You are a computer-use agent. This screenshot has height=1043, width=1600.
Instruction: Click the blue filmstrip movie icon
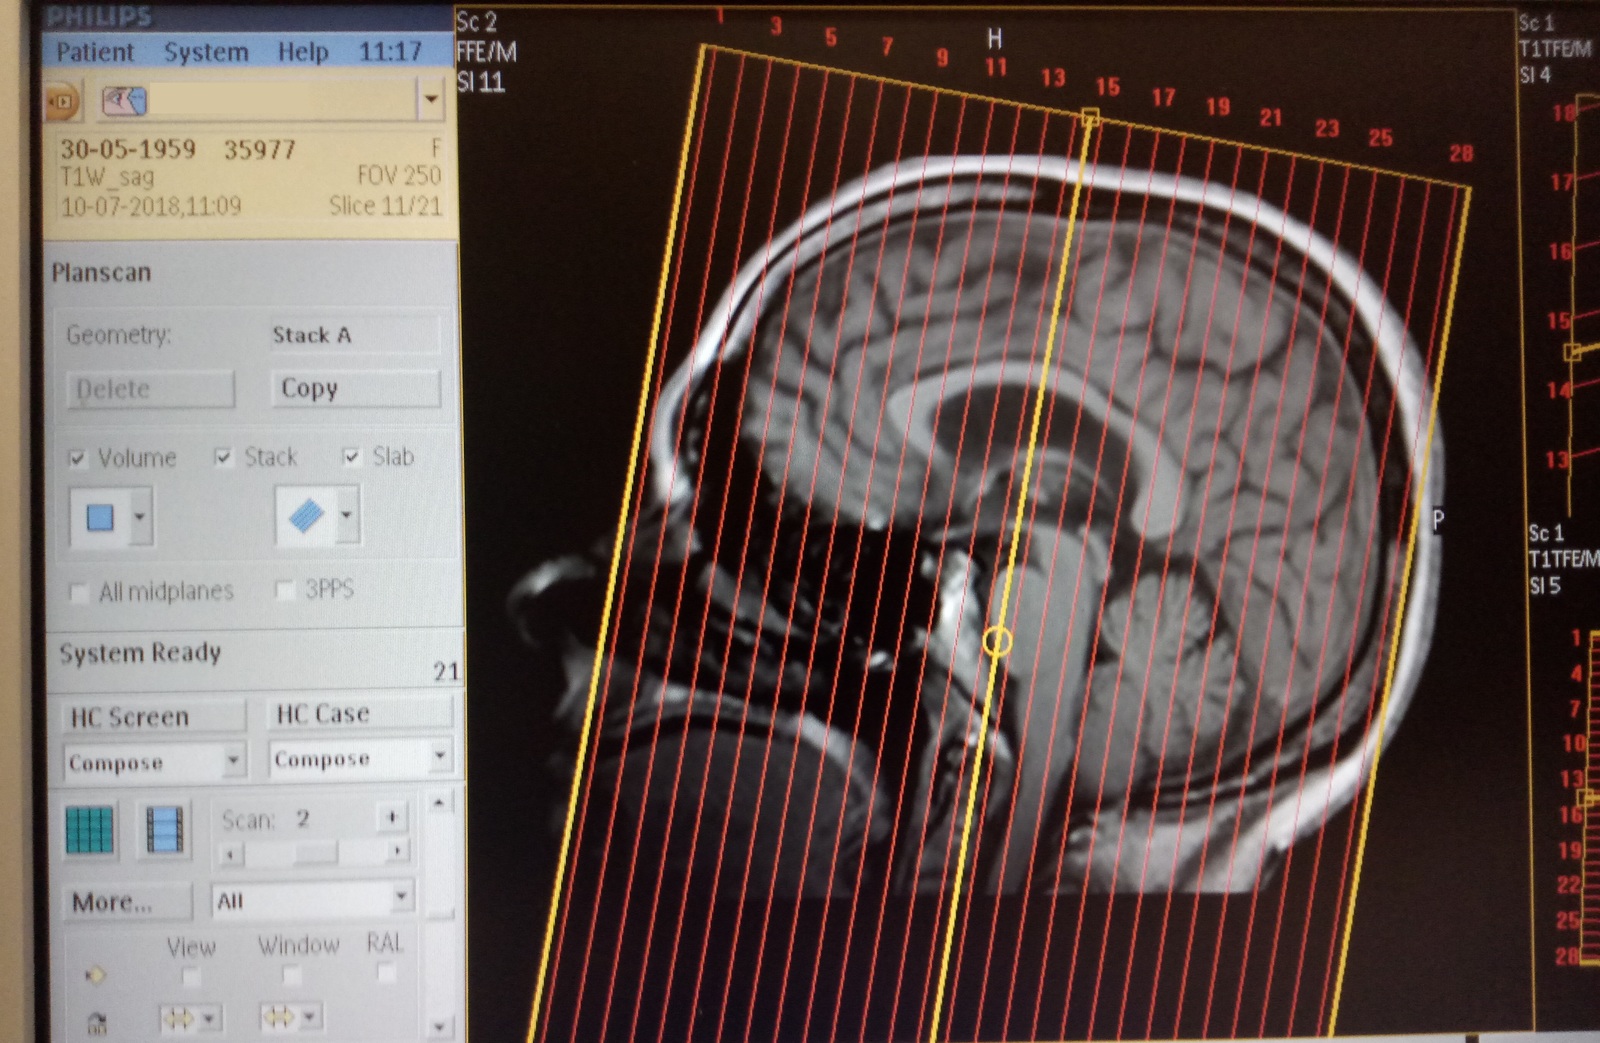(x=164, y=830)
